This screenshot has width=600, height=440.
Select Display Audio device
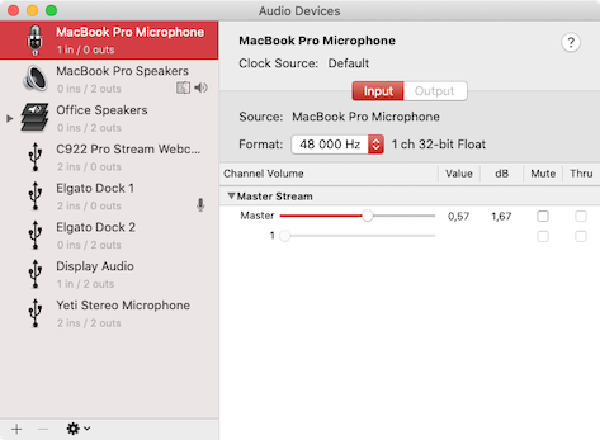109,274
